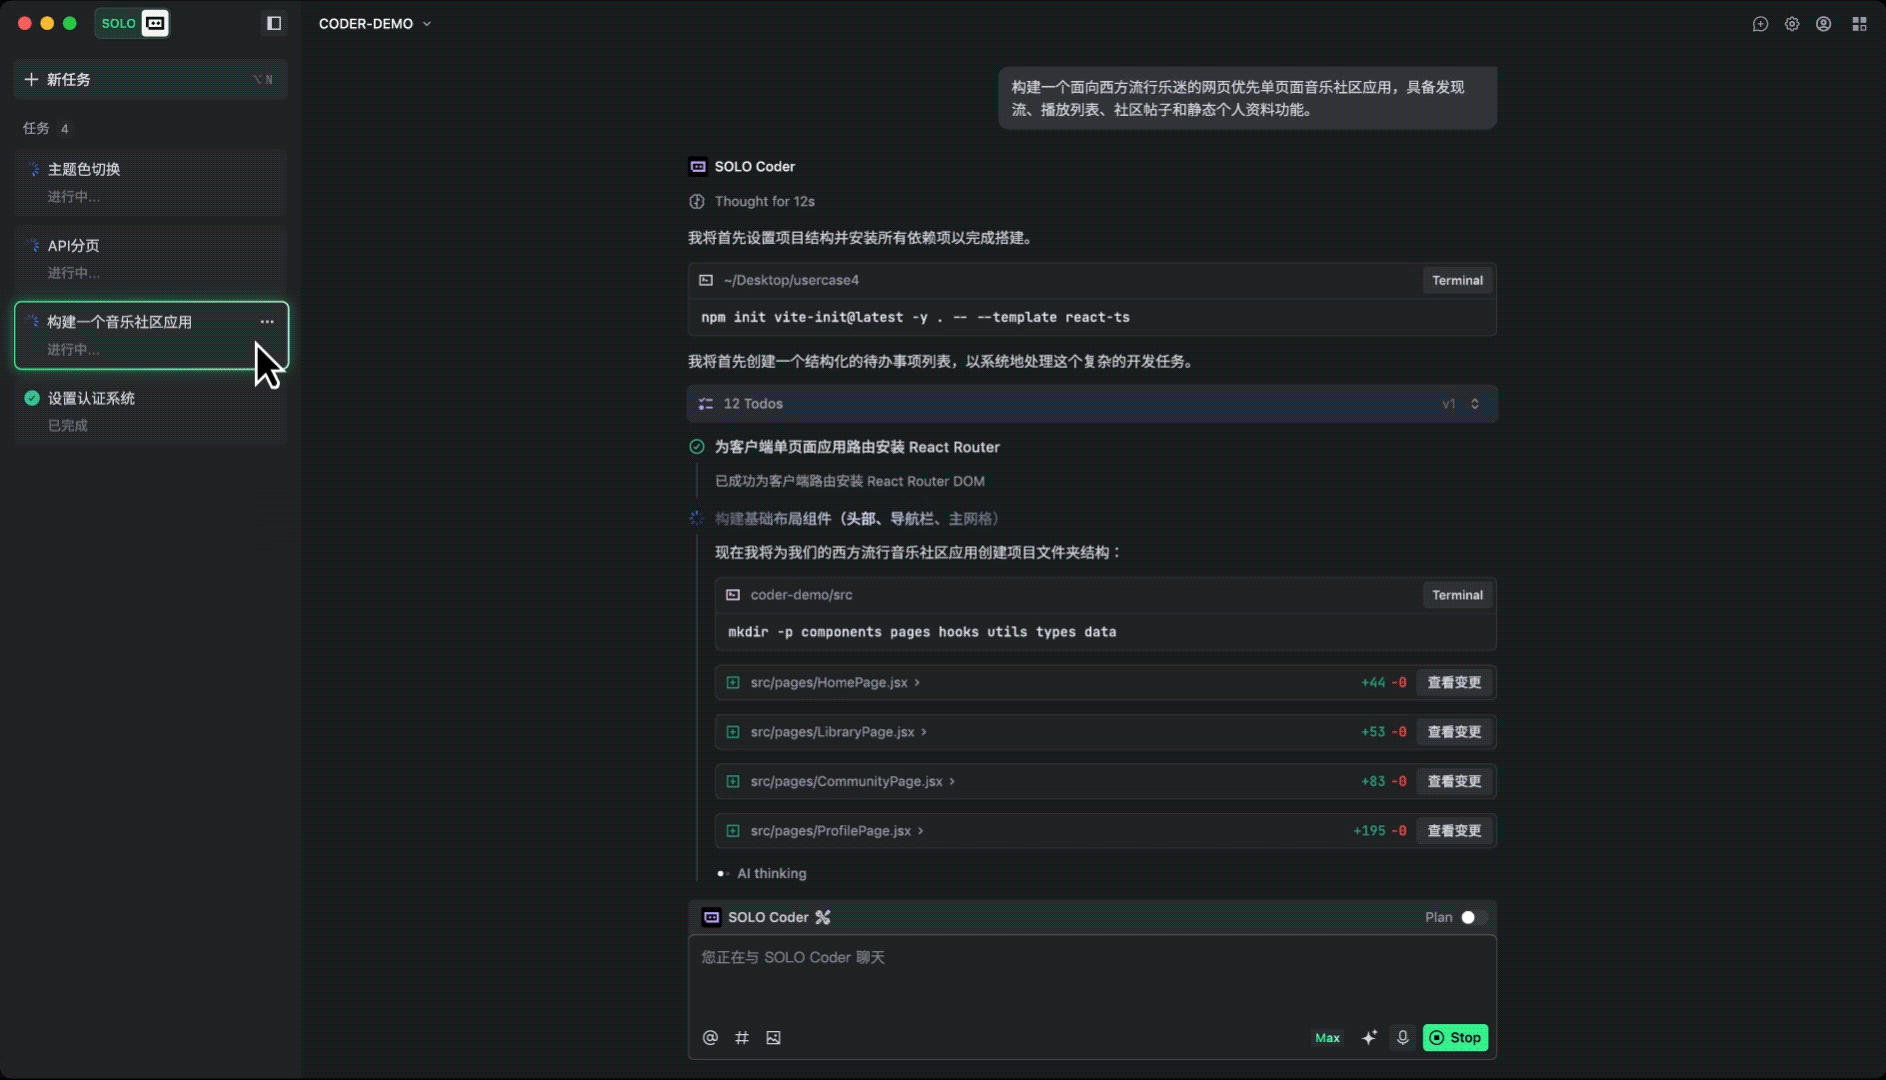Click the hashtag icon in chat input
1886x1080 pixels.
pos(742,1038)
